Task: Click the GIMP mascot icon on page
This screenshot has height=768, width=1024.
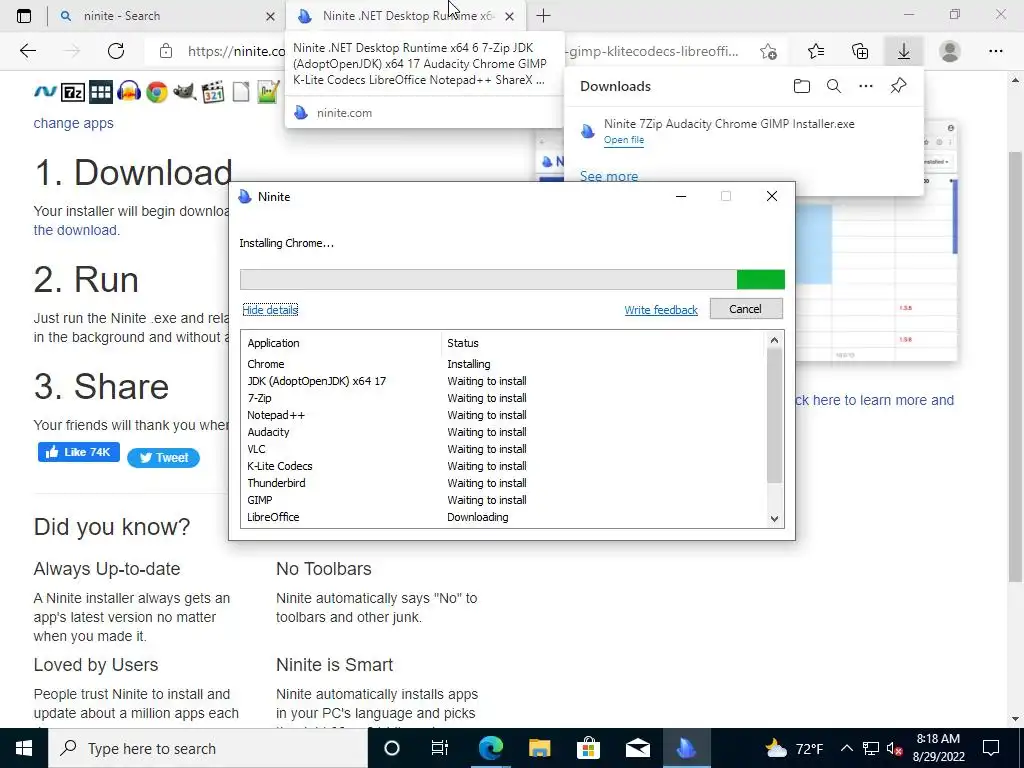Action: click(185, 92)
